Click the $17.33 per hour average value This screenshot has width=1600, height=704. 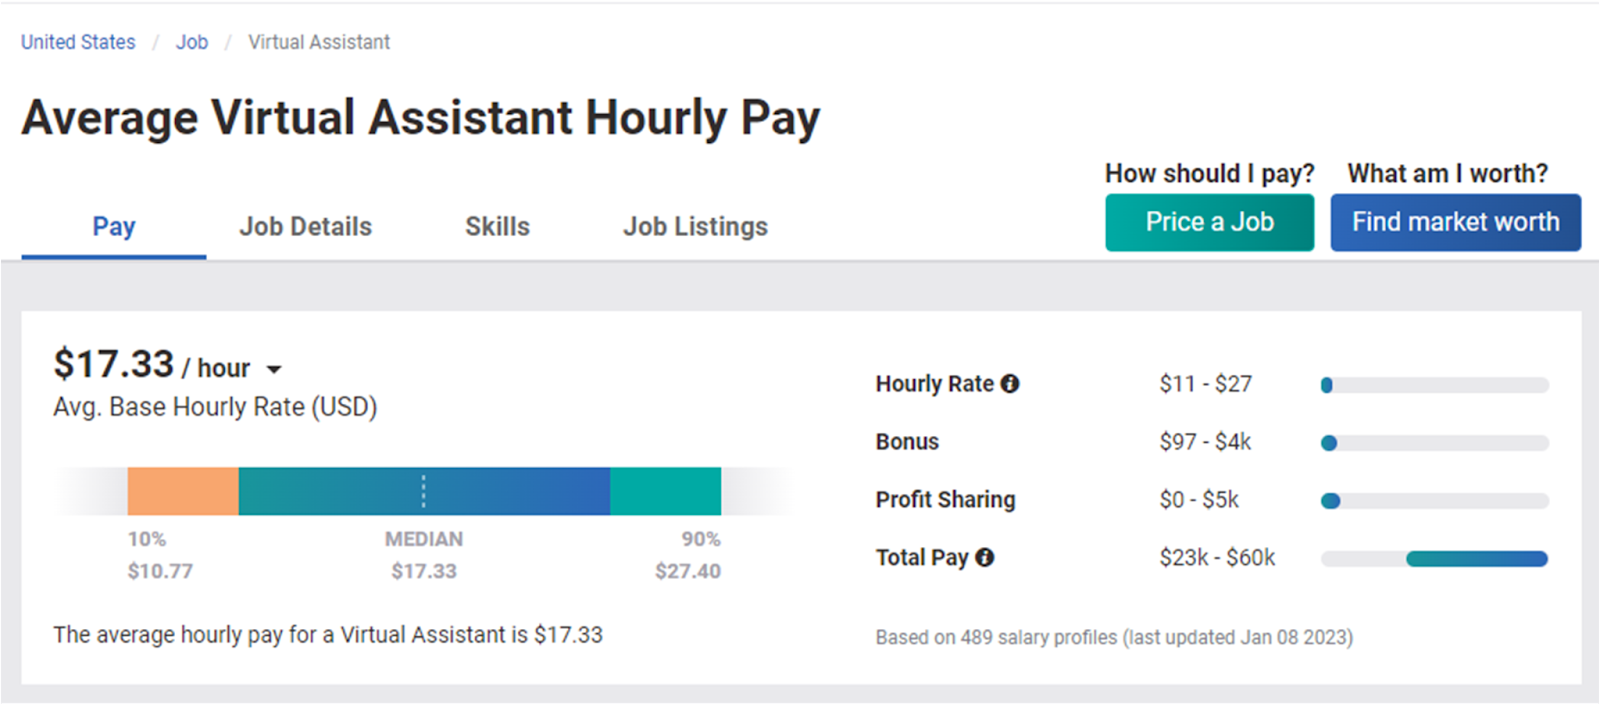(114, 364)
